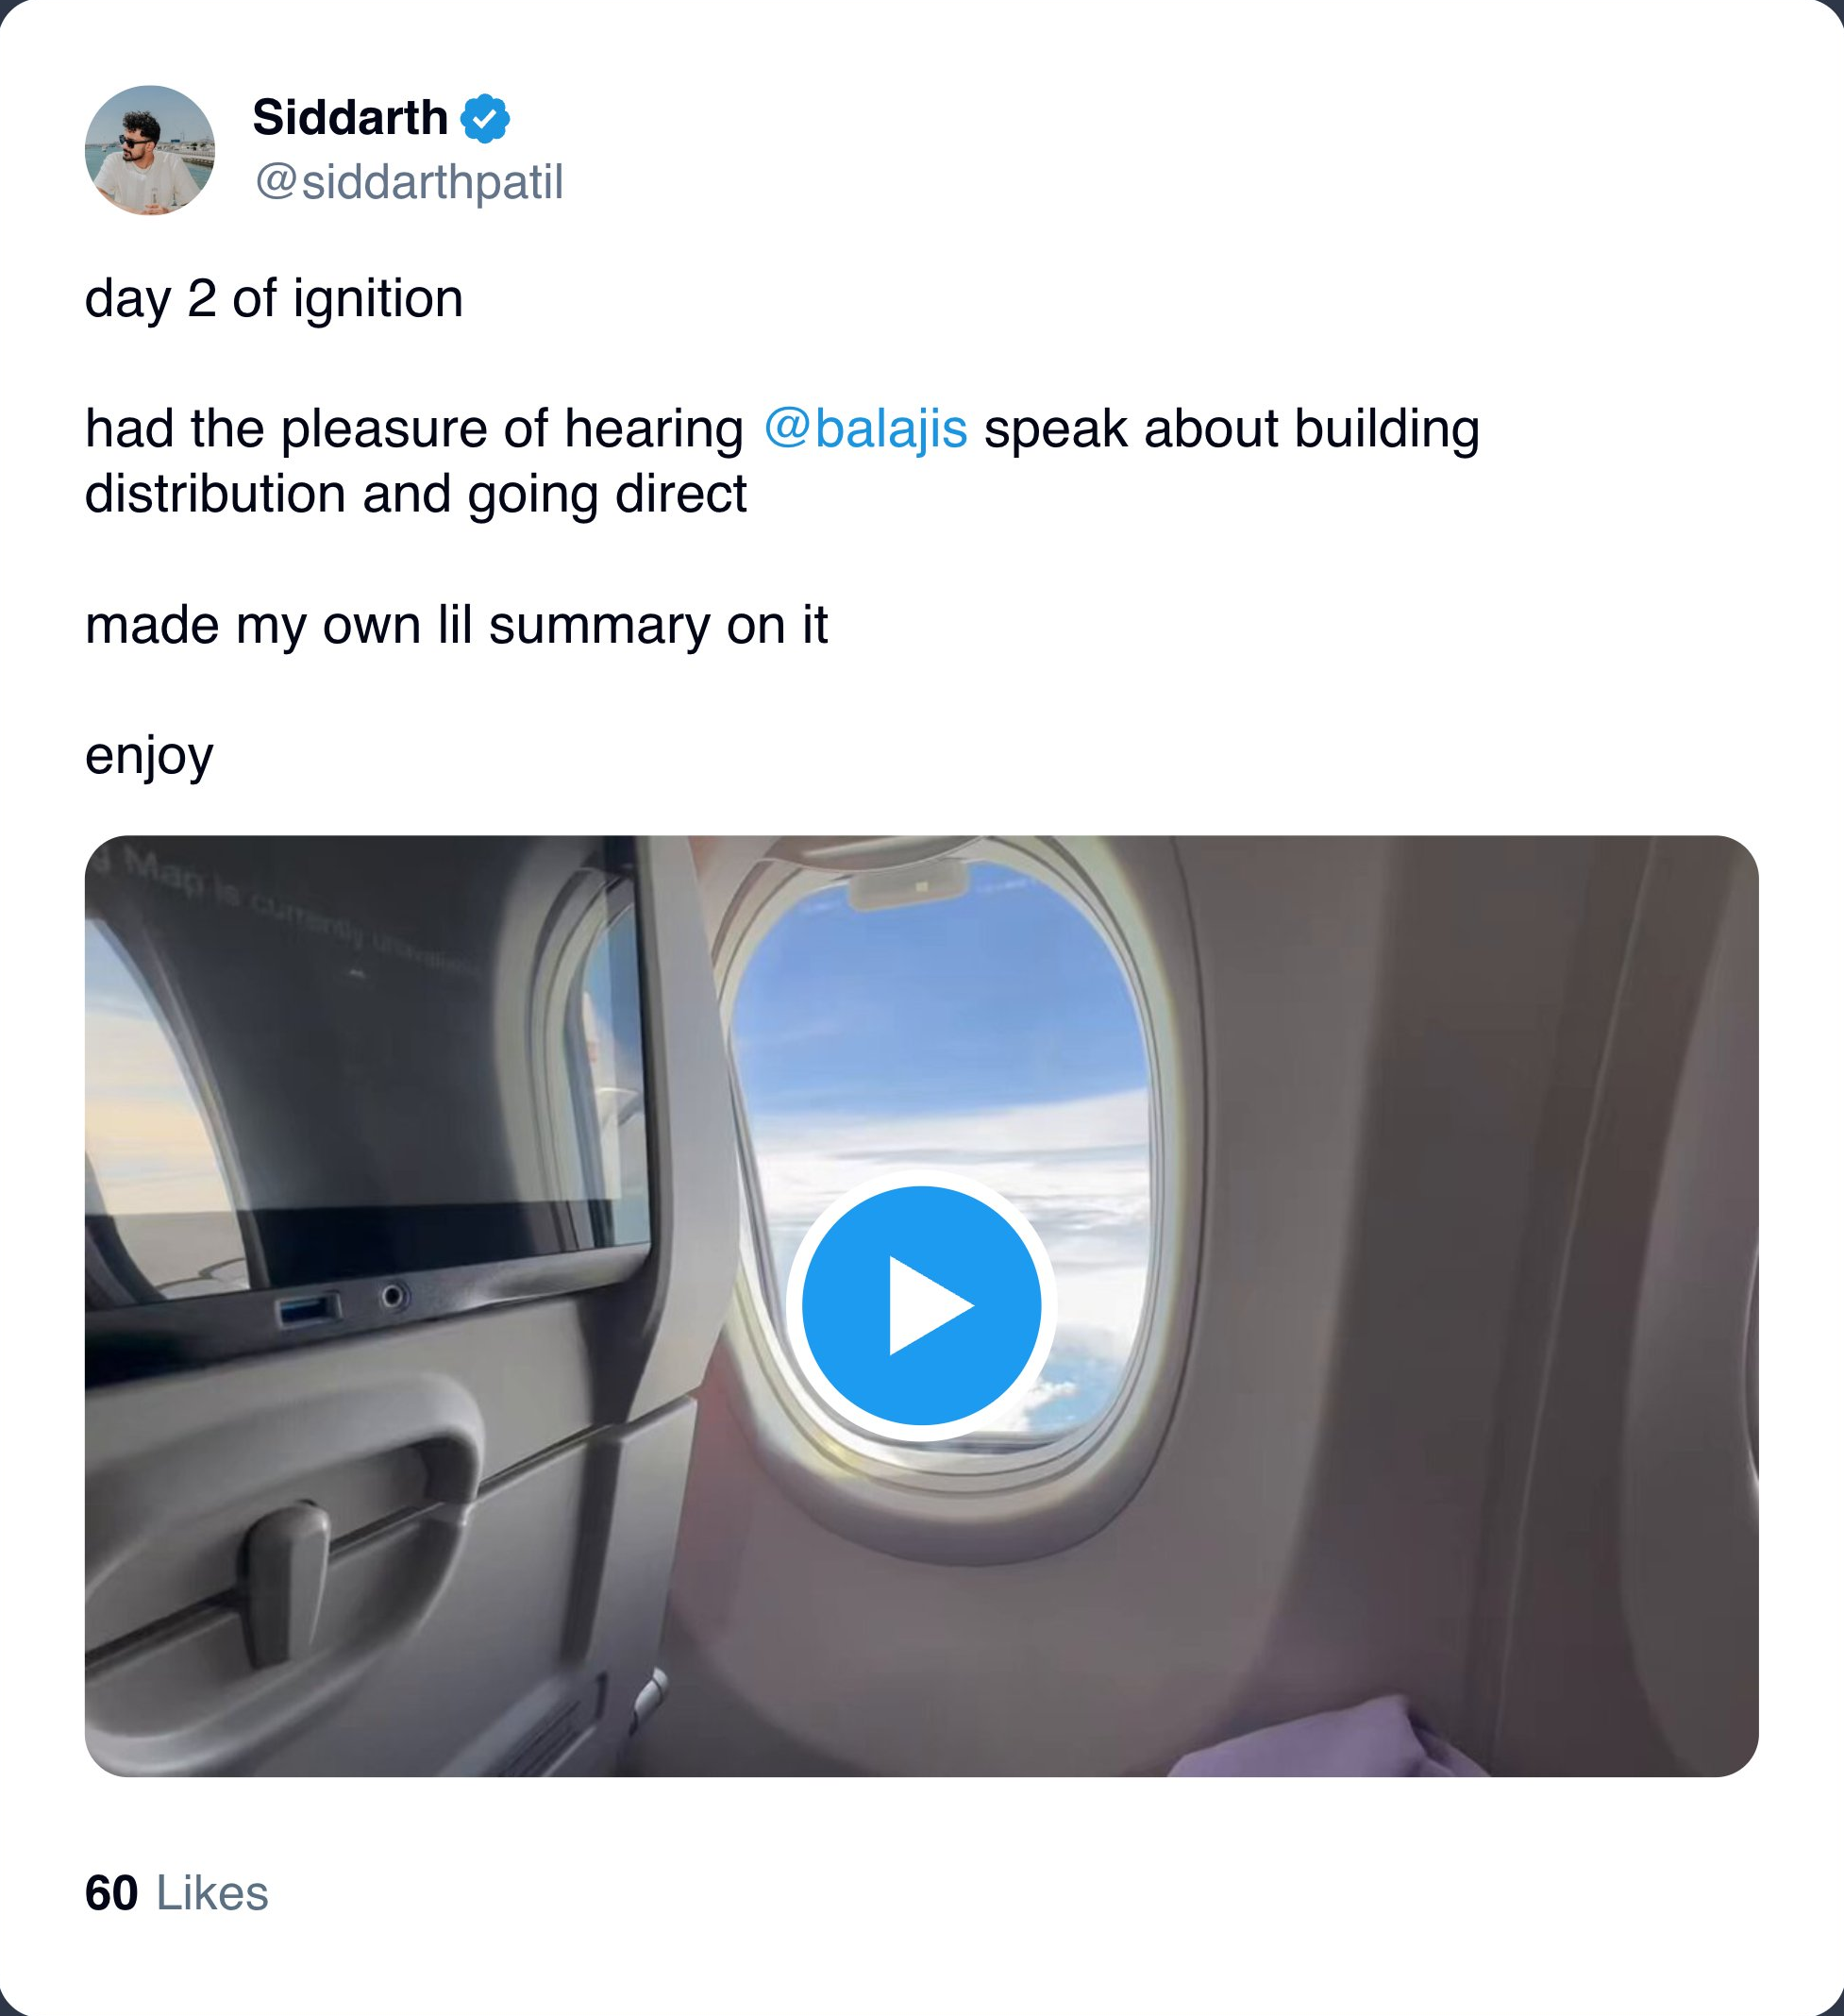This screenshot has height=2016, width=1844.
Task: Click the purple pillow at the video's bottom
Action: [1330, 1740]
